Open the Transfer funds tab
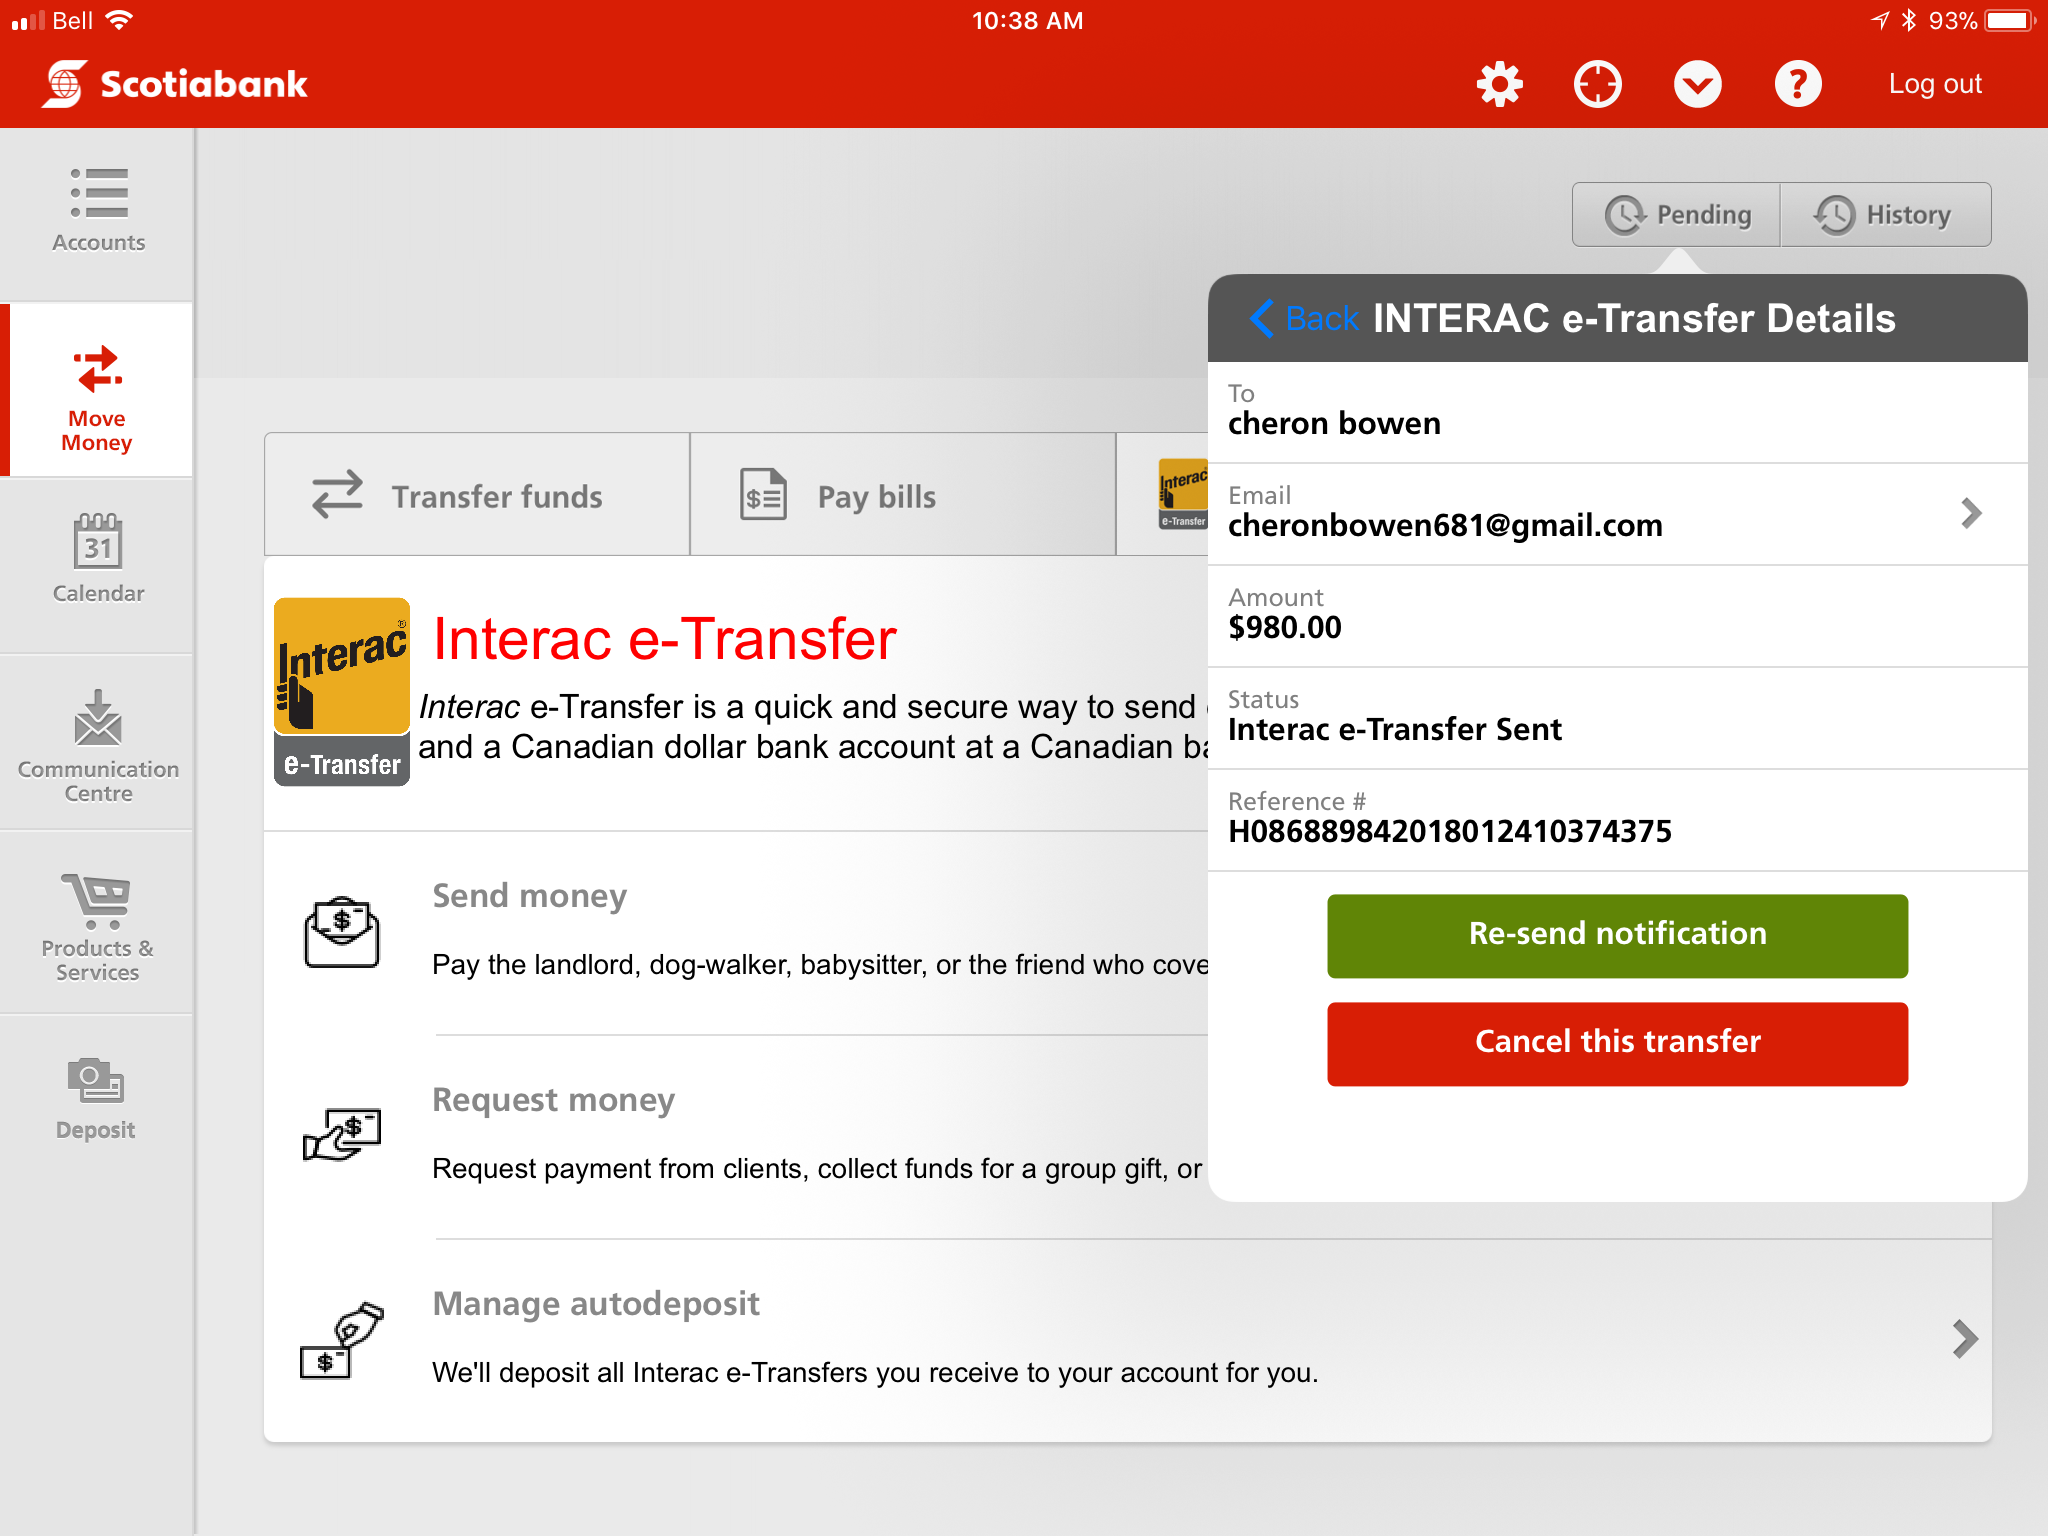This screenshot has height=1536, width=2048. (477, 495)
